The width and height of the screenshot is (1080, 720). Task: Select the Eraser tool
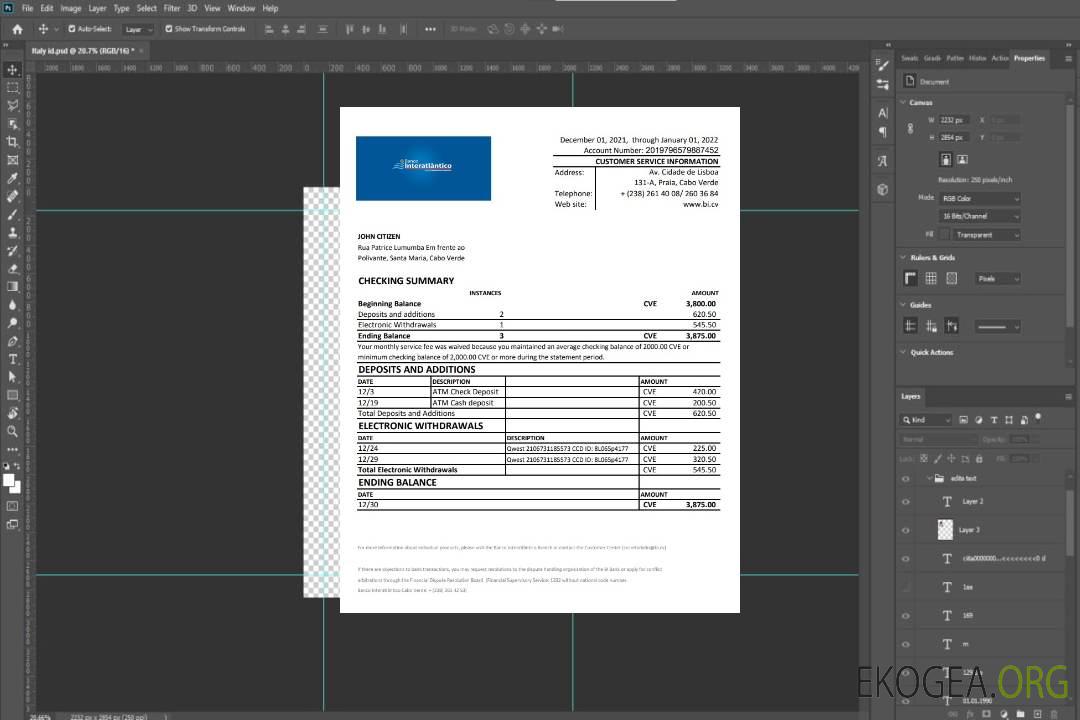(x=12, y=269)
